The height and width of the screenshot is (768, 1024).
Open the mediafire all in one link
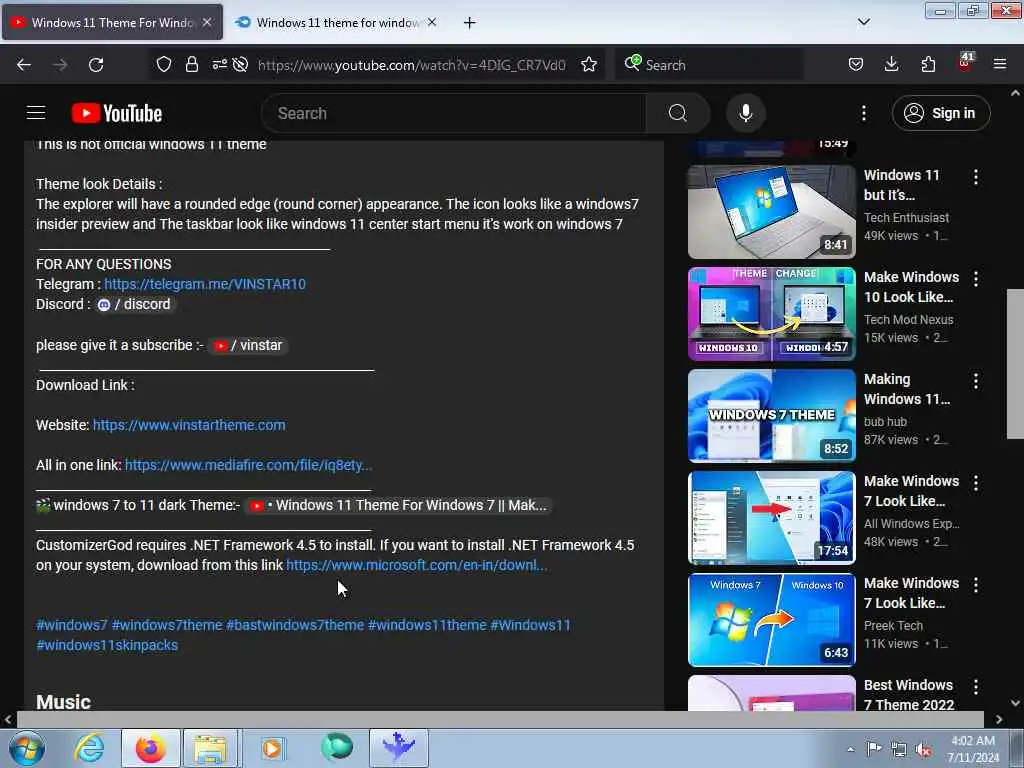(x=248, y=465)
